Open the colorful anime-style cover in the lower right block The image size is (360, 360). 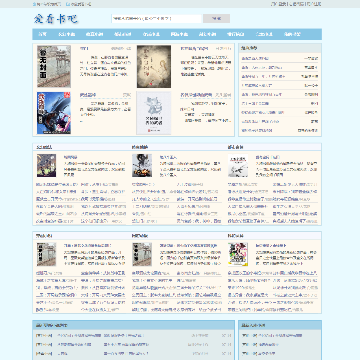[238, 254]
